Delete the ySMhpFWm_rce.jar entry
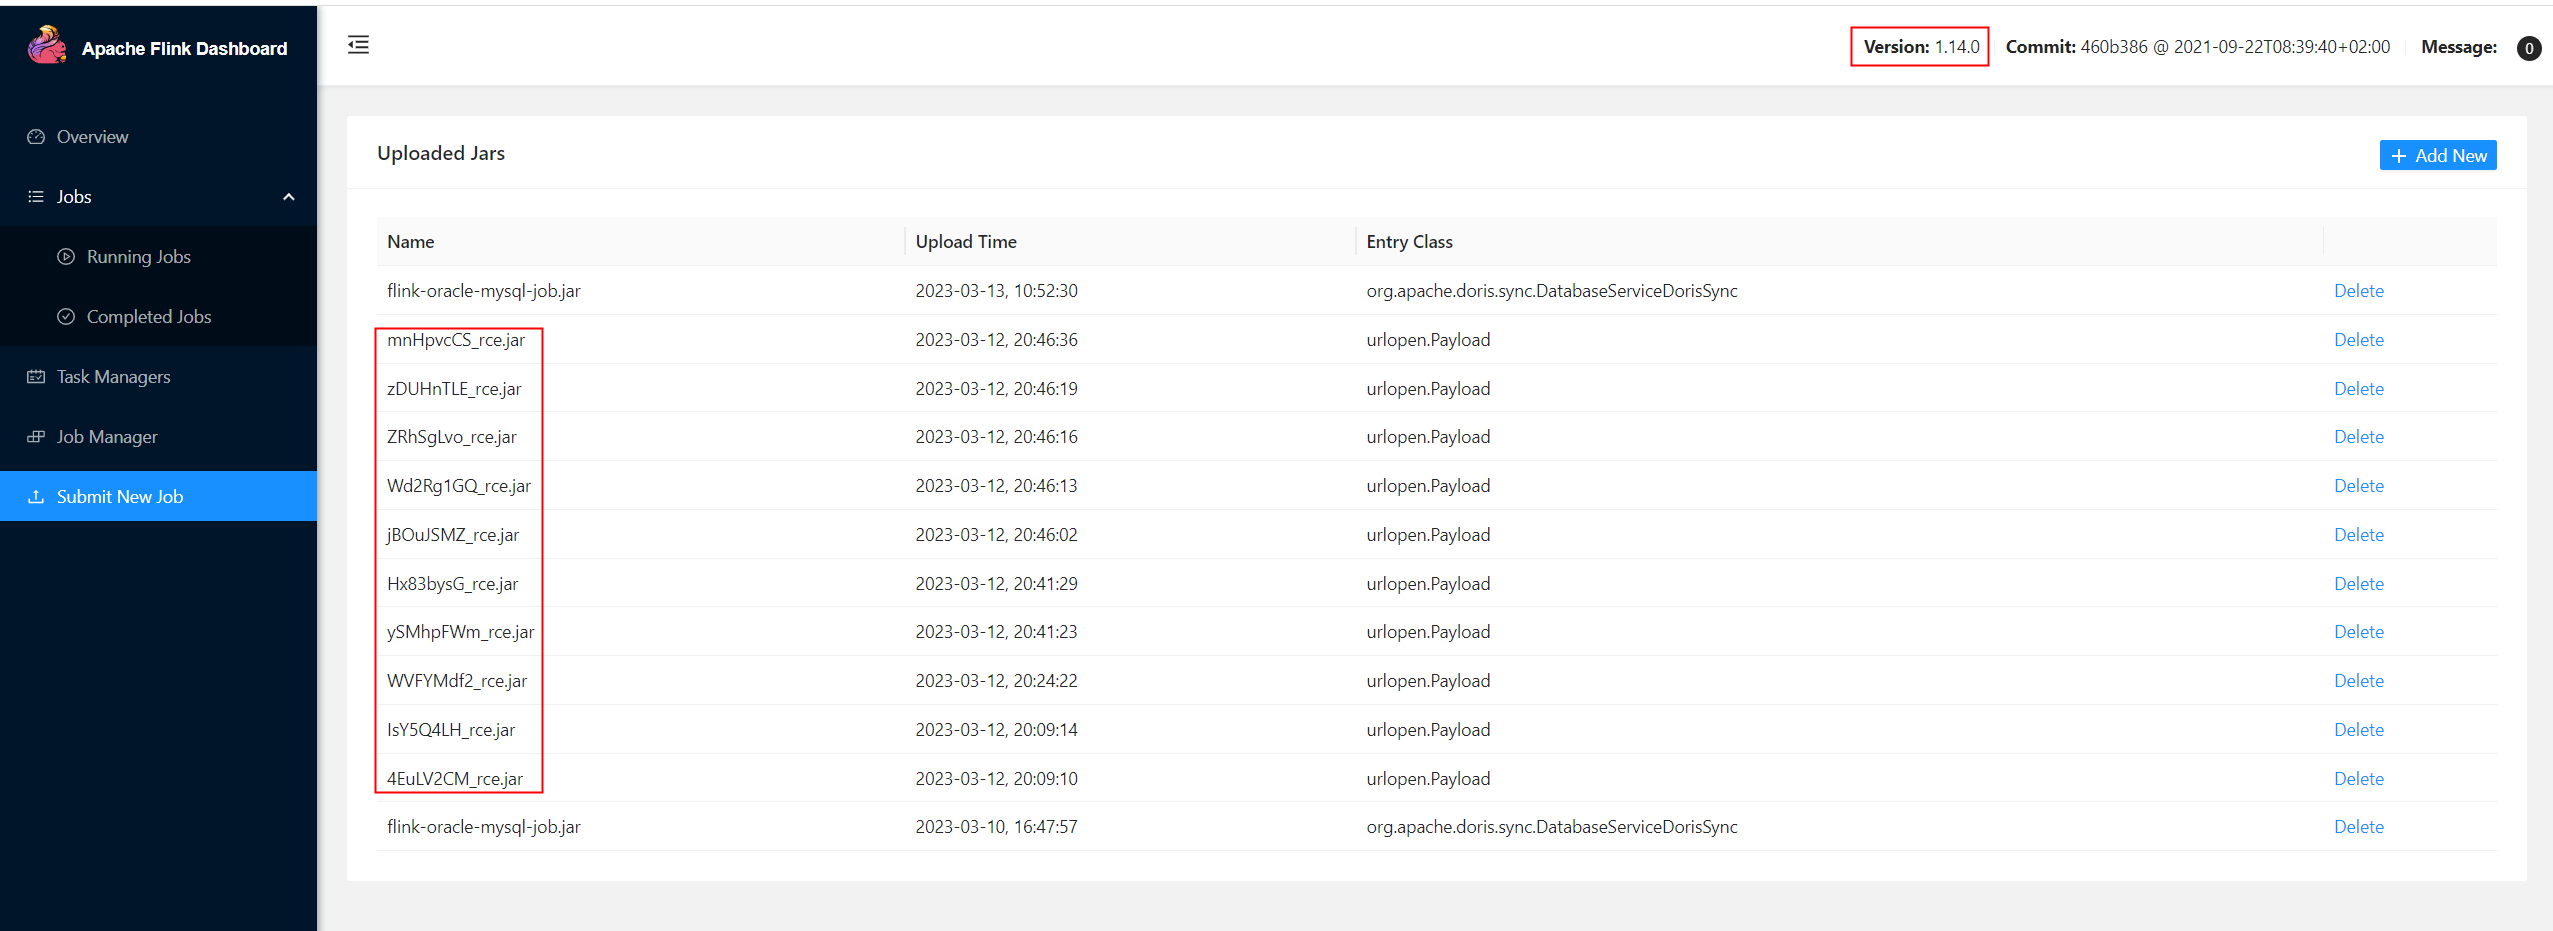2553x931 pixels. (2359, 632)
